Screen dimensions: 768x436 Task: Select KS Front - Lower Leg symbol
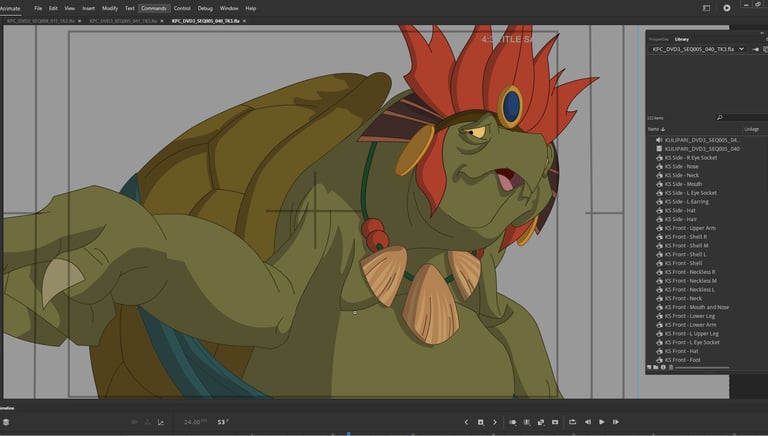click(690, 316)
